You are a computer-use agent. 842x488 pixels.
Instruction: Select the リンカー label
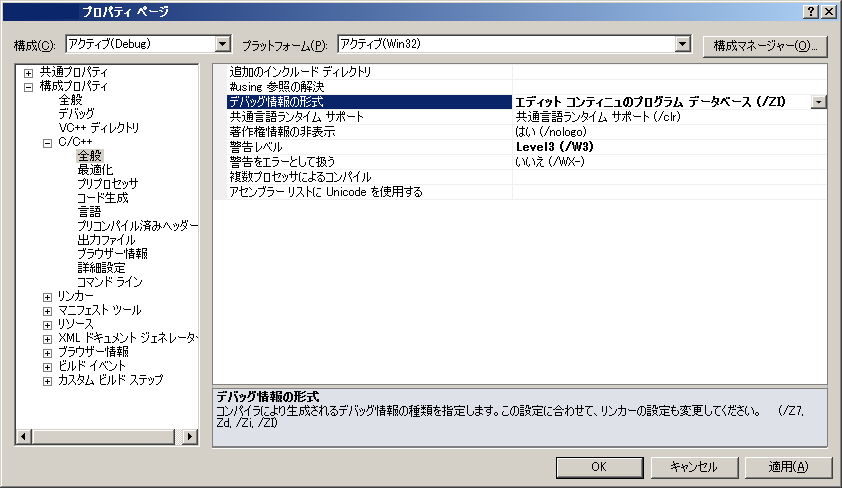(x=75, y=296)
